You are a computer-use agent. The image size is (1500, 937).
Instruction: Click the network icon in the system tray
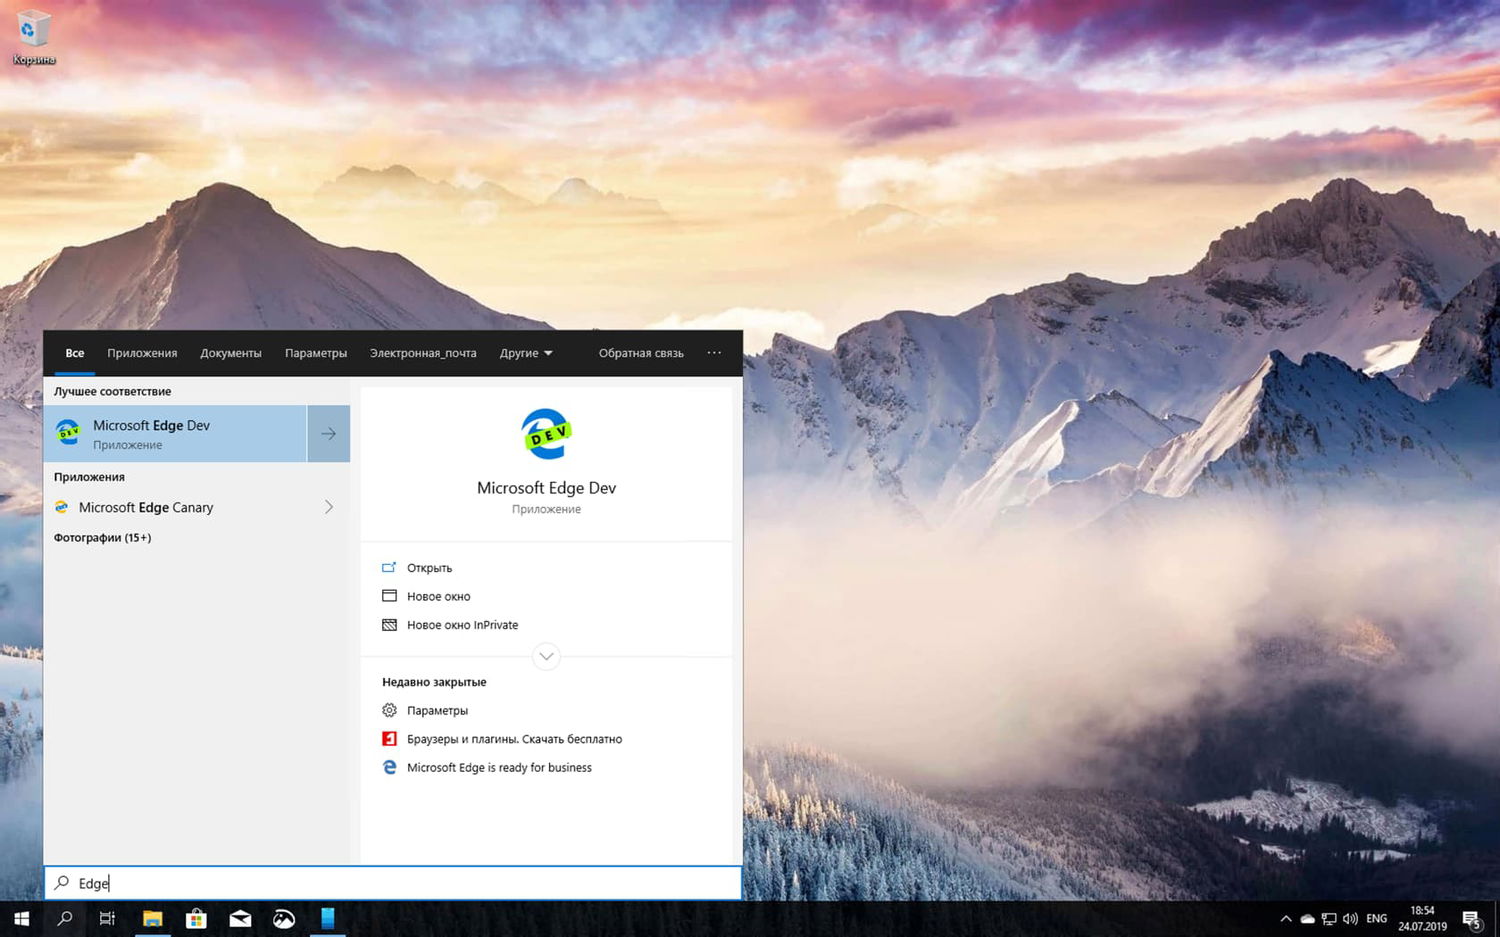click(x=1328, y=918)
